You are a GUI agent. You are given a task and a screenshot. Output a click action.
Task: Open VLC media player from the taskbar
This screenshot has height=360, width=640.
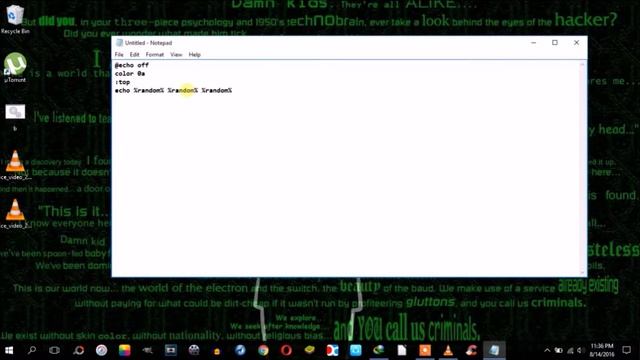tap(448, 350)
